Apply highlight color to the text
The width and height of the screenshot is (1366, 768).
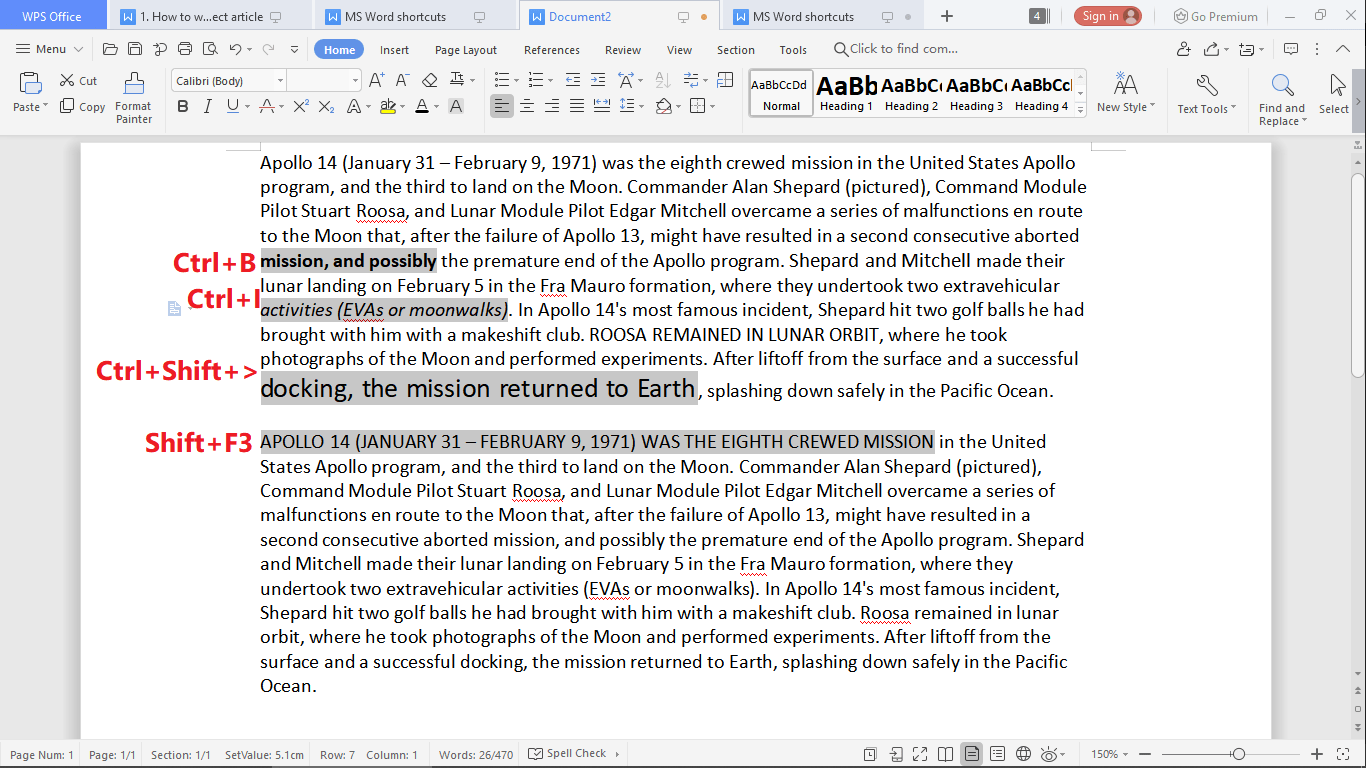(388, 106)
